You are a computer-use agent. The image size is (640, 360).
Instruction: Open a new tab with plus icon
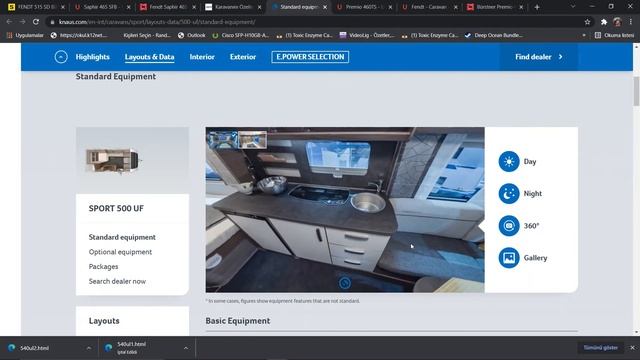click(537, 7)
